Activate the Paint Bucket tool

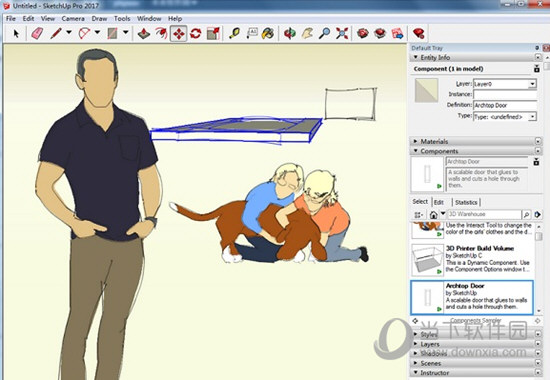click(268, 34)
